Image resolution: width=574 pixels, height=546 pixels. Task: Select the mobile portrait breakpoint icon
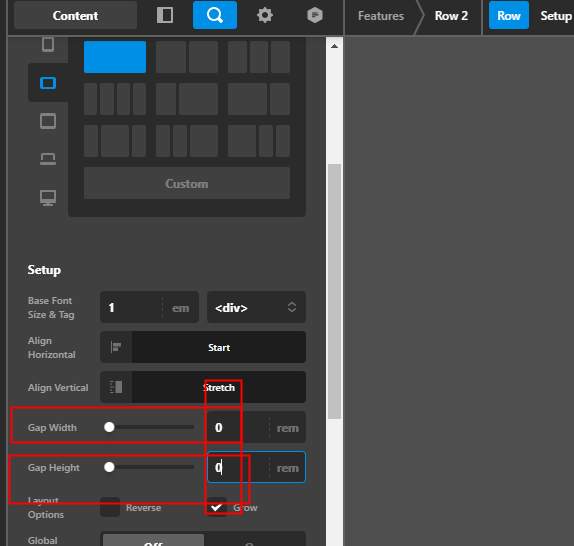(48, 45)
